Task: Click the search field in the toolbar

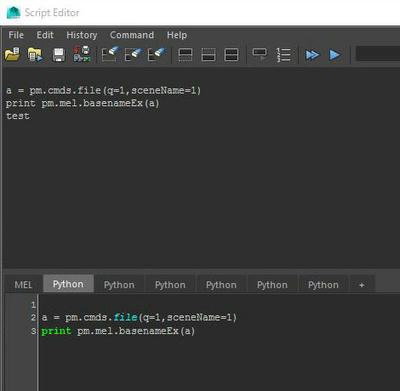Action: tap(378, 54)
